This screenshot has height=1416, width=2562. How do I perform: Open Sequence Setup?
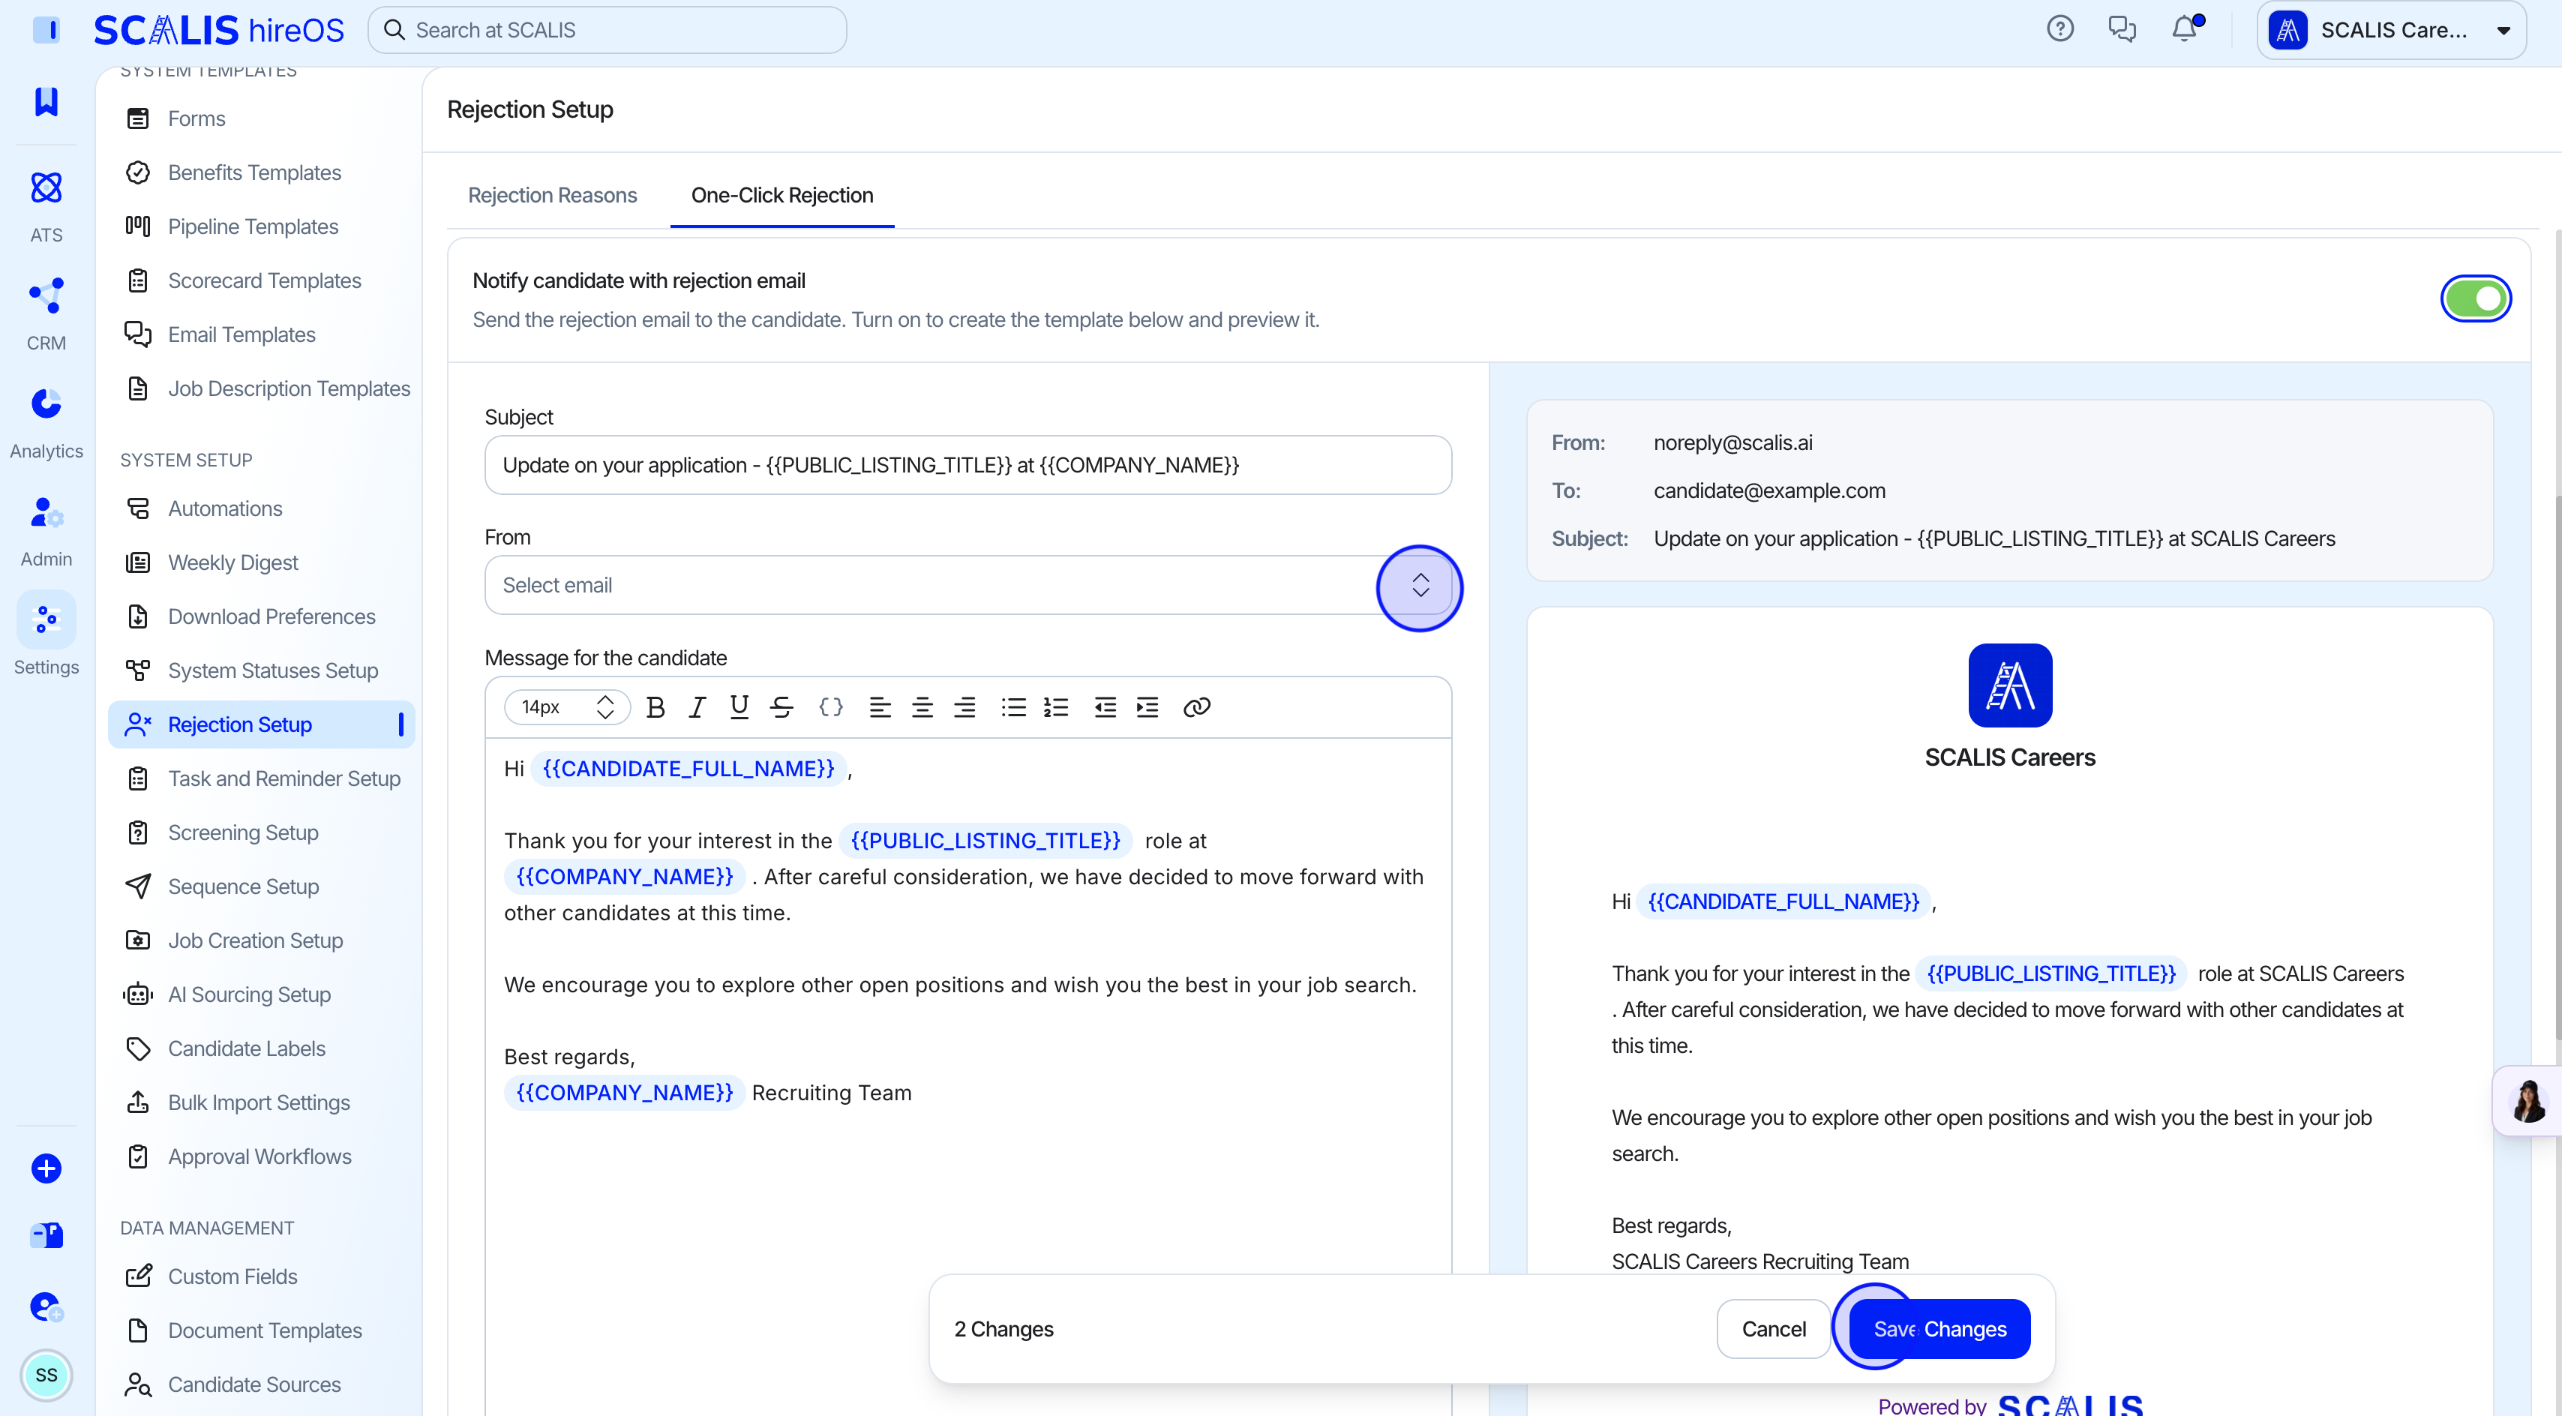tap(261, 886)
